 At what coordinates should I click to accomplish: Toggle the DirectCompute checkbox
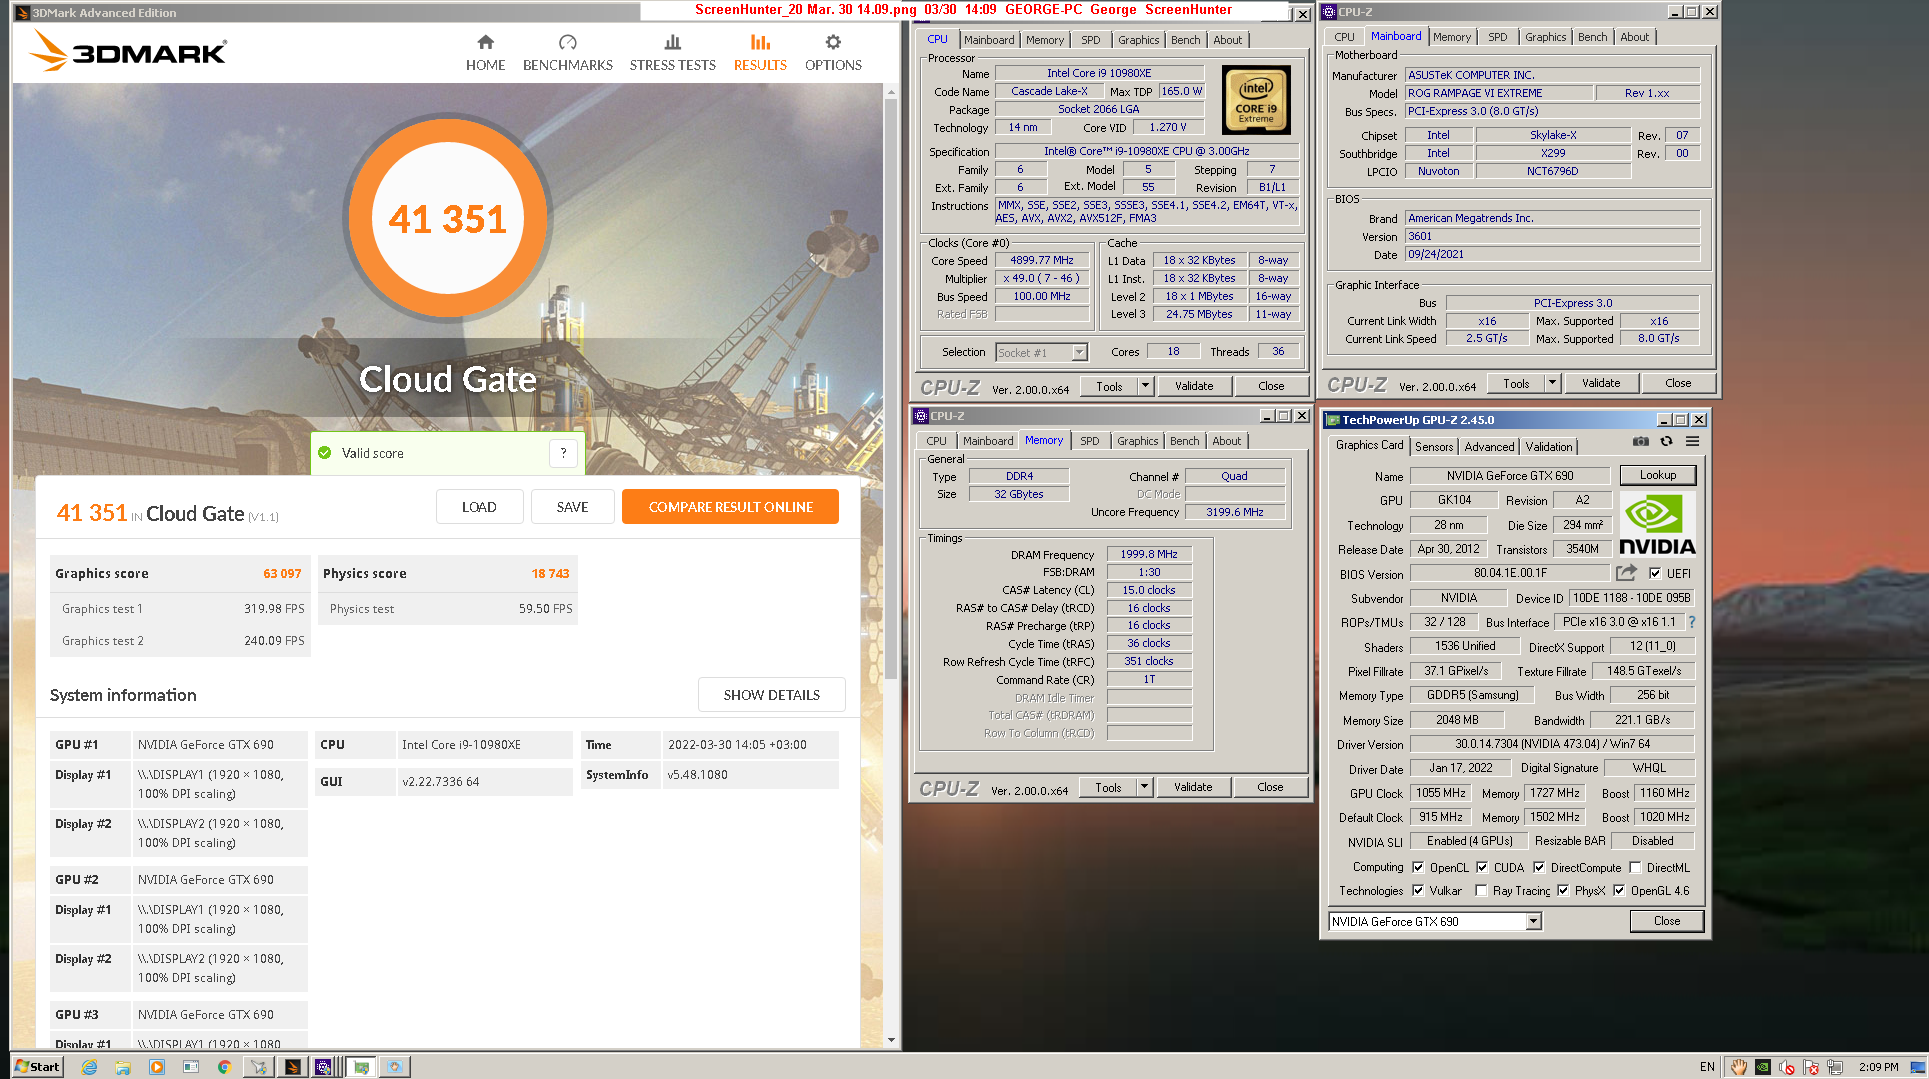tap(1539, 867)
